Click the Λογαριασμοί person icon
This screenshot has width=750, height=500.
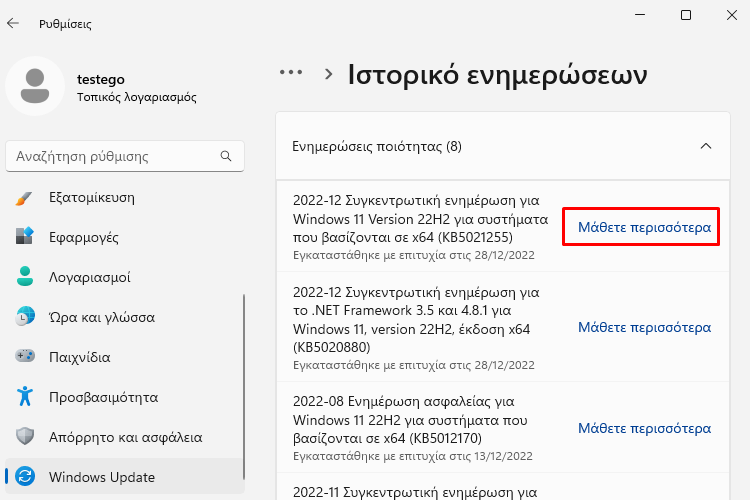click(x=25, y=277)
